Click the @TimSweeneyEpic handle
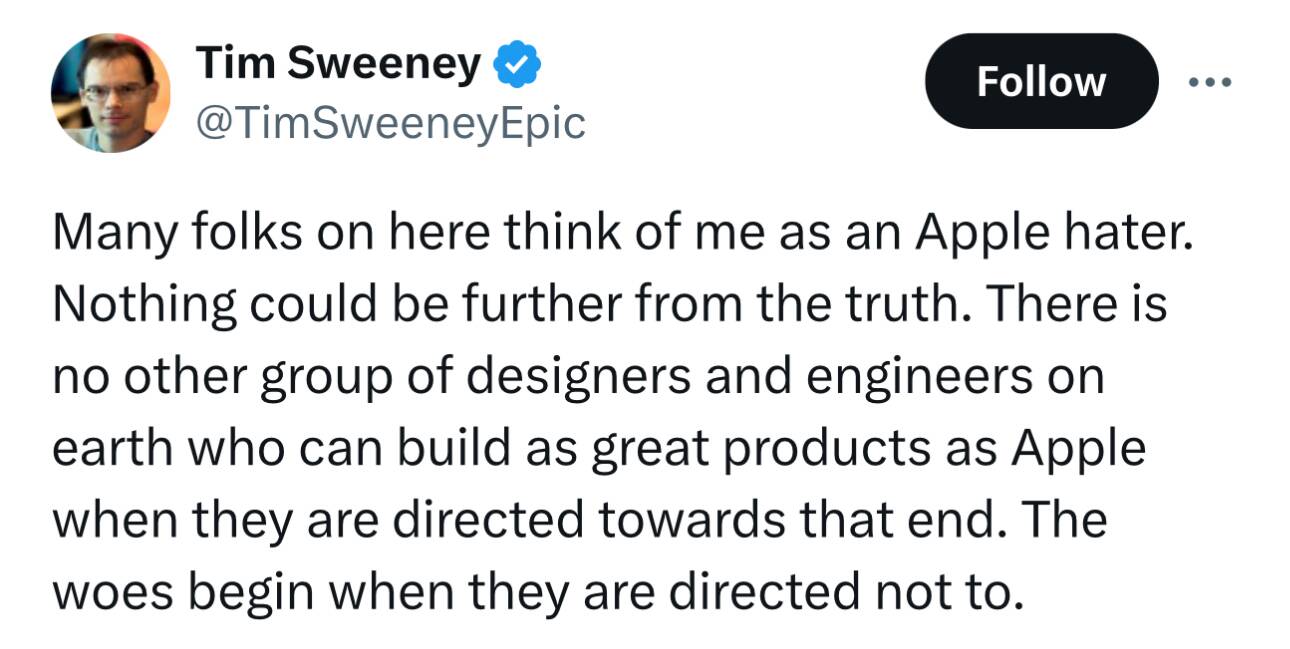Image resolution: width=1290 pixels, height=649 pixels. tap(391, 123)
